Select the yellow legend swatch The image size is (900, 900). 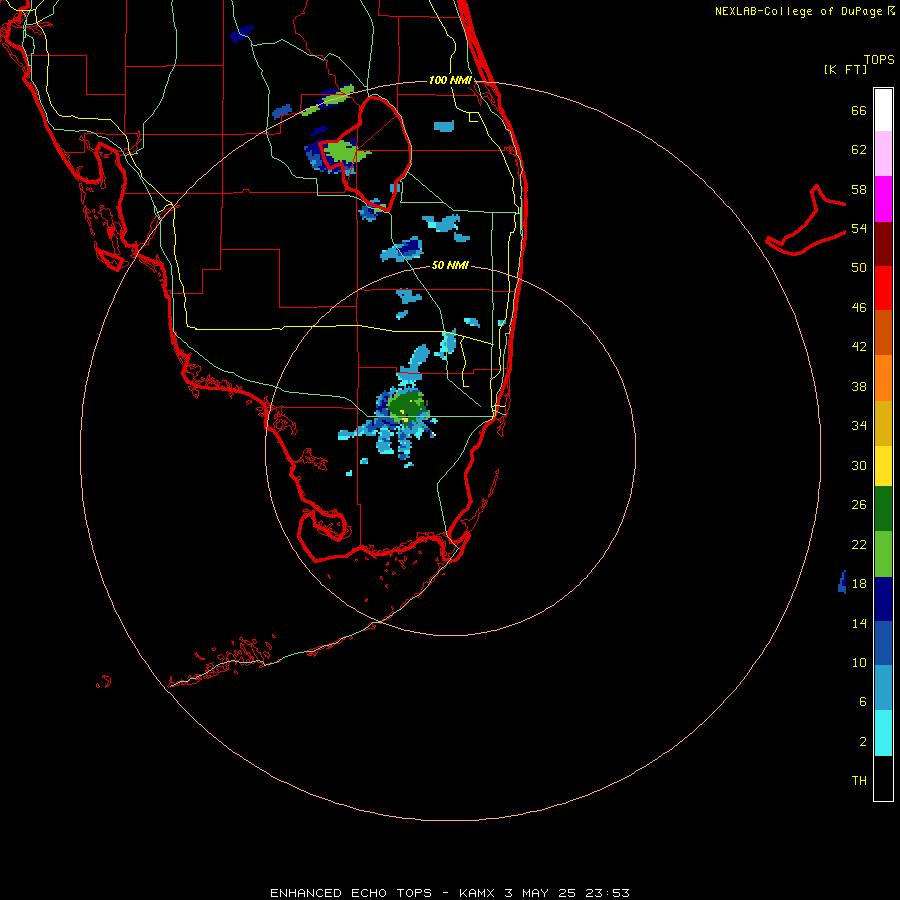tap(883, 466)
